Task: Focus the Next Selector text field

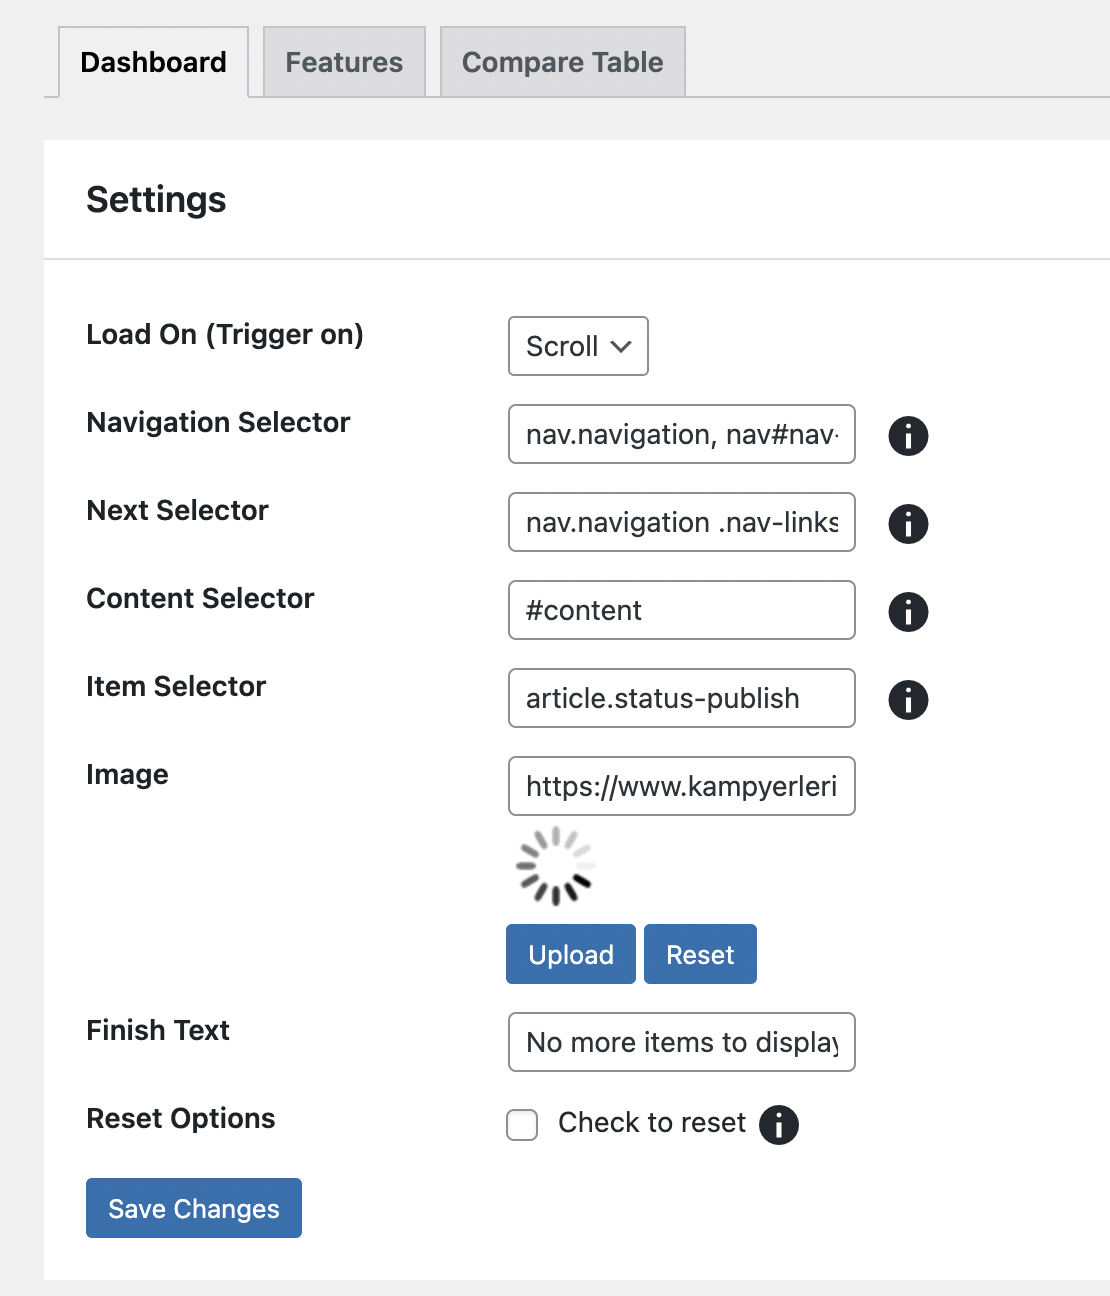Action: pyautogui.click(x=682, y=522)
